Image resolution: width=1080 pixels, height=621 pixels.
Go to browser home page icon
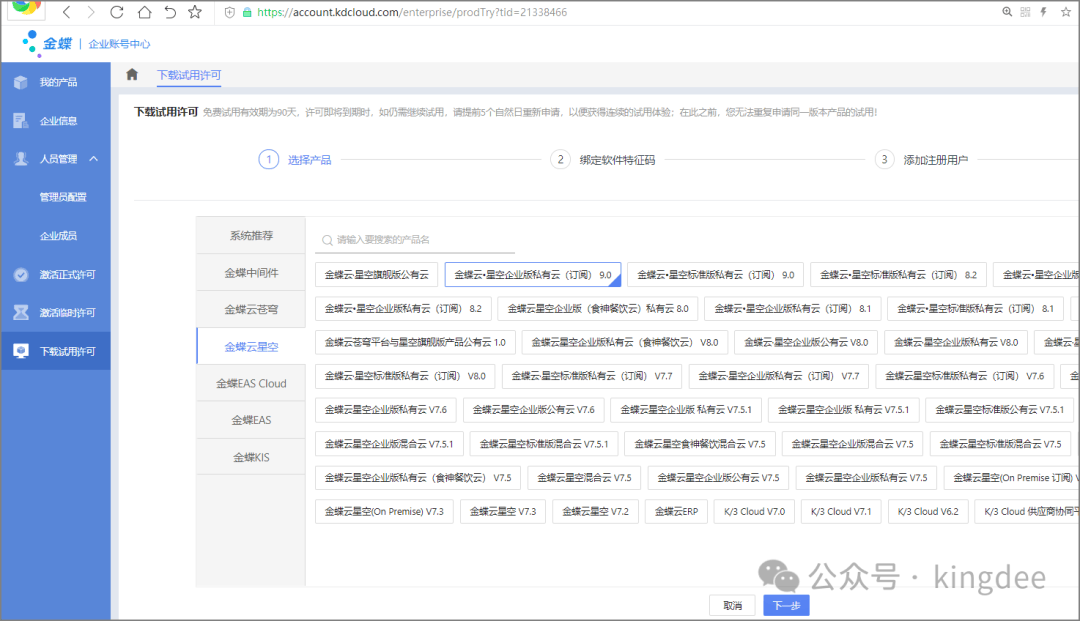[144, 12]
